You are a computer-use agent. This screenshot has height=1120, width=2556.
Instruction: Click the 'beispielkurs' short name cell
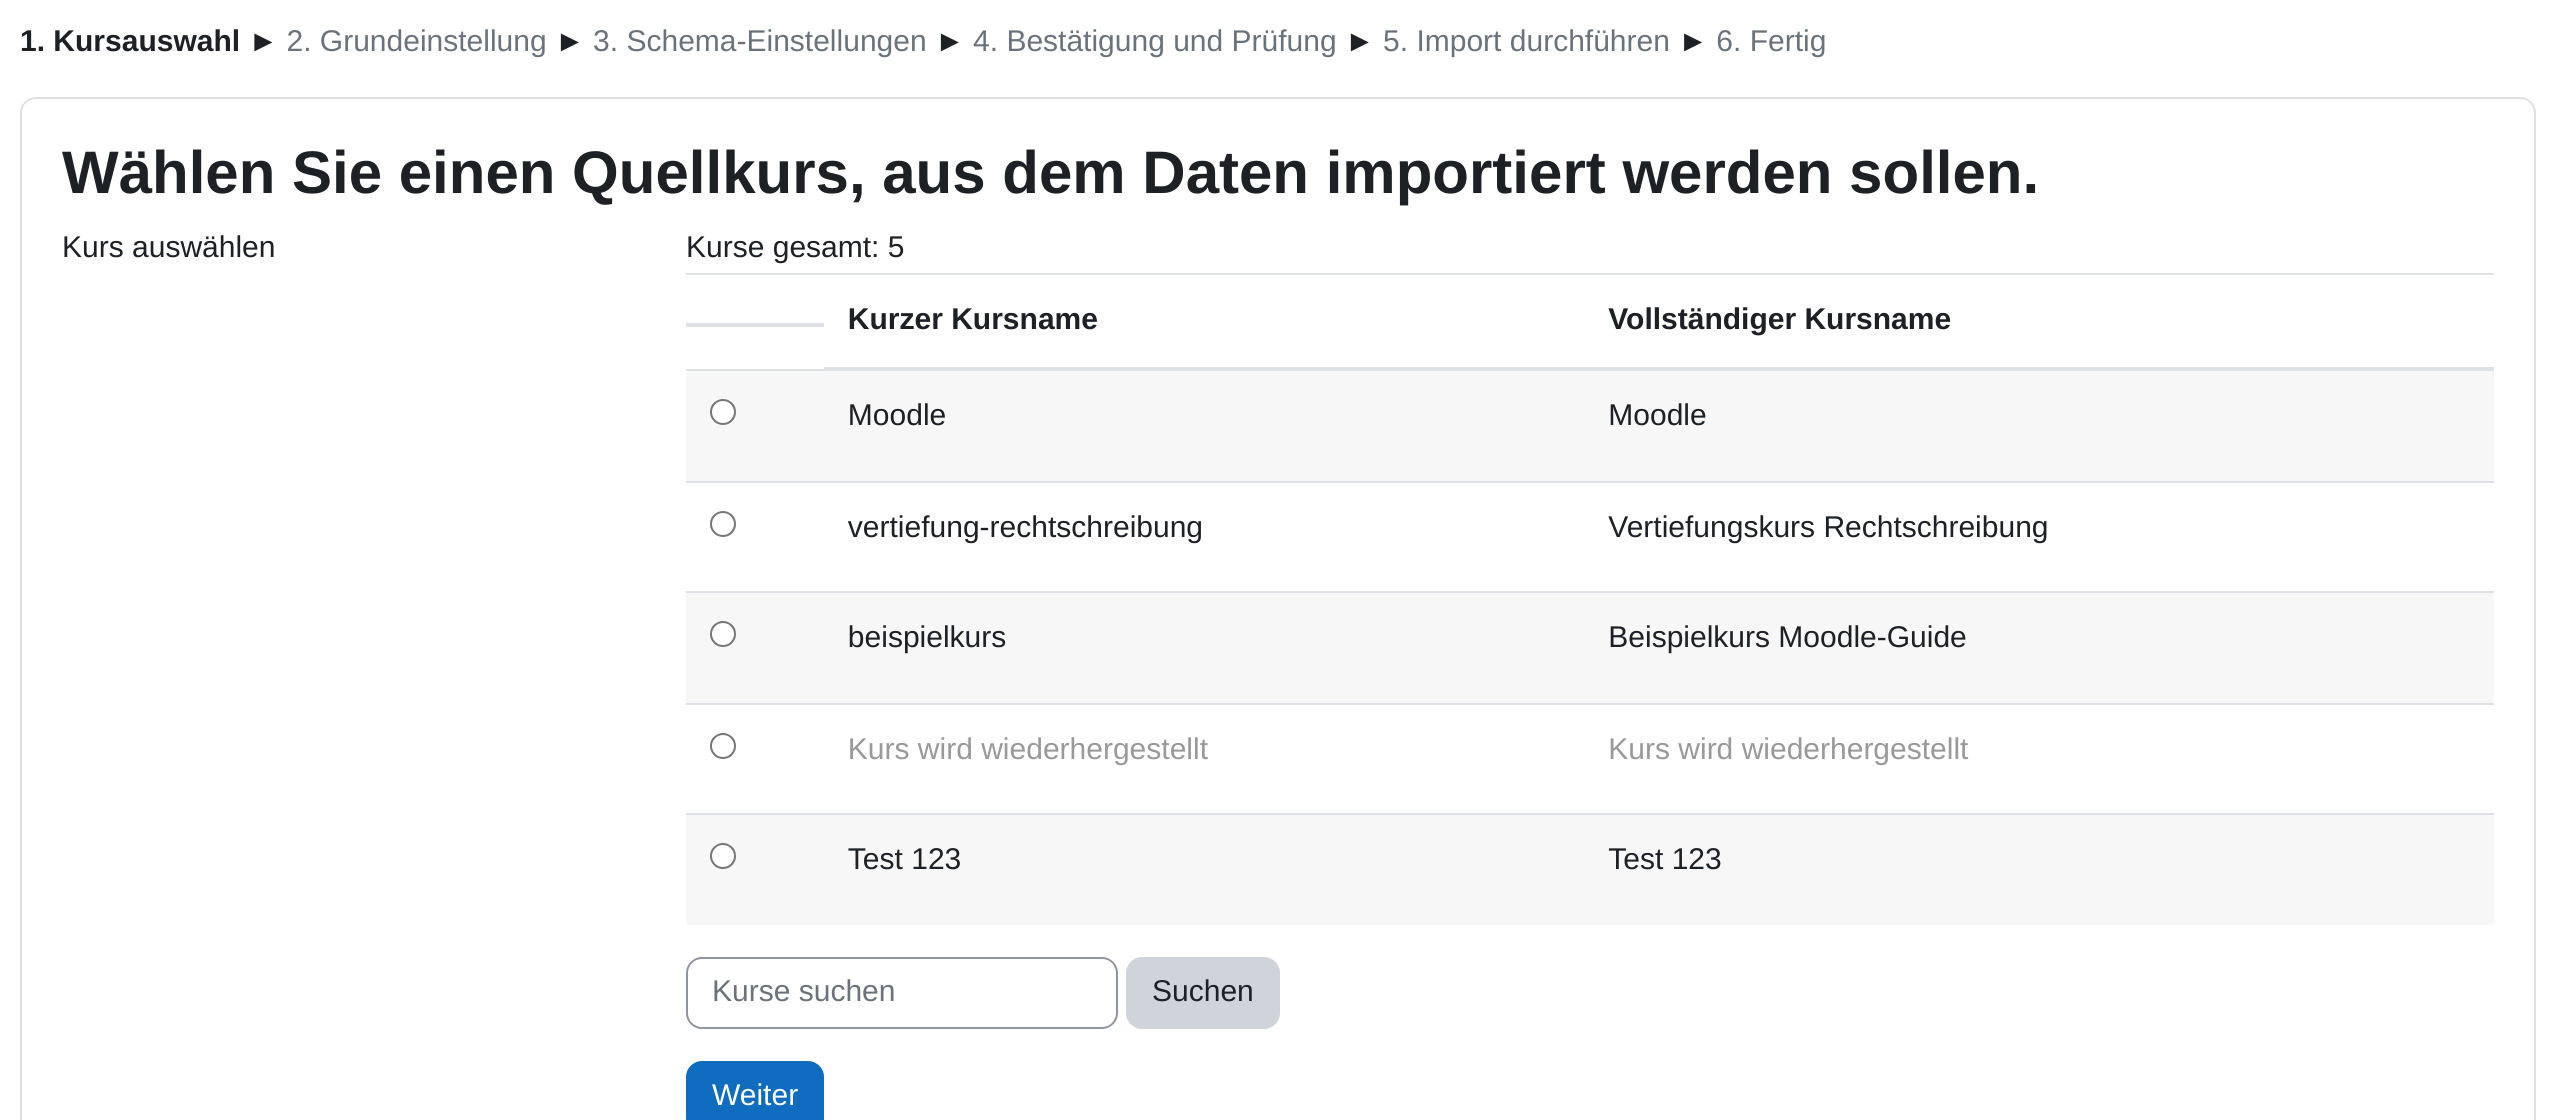pyautogui.click(x=927, y=637)
